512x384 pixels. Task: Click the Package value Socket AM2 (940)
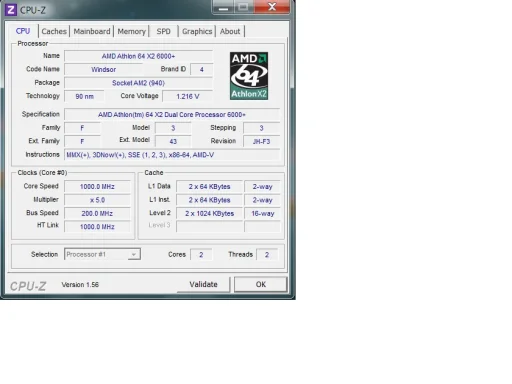[x=138, y=83]
